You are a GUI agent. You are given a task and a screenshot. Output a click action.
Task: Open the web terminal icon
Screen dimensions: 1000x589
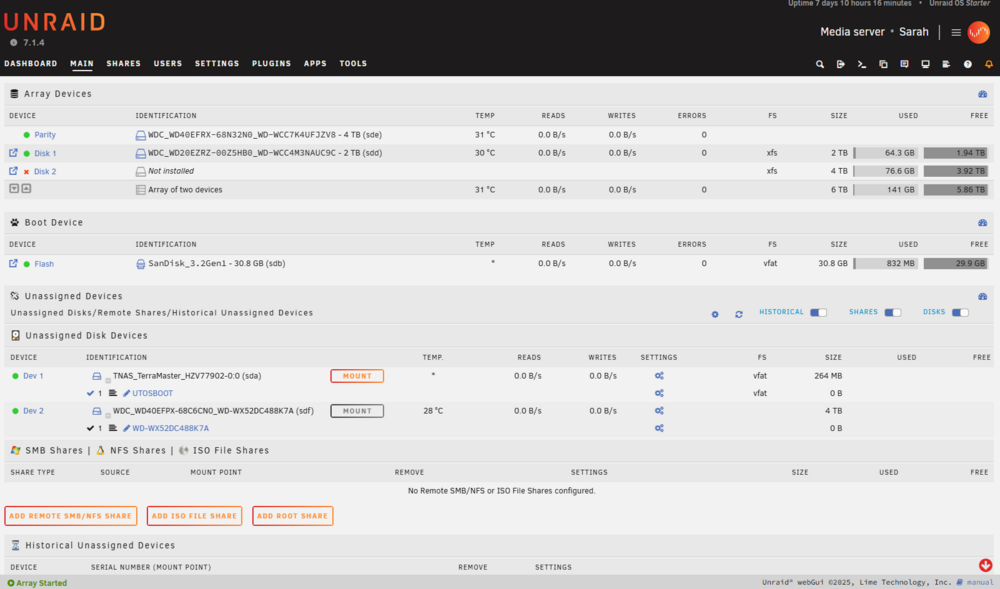click(862, 64)
